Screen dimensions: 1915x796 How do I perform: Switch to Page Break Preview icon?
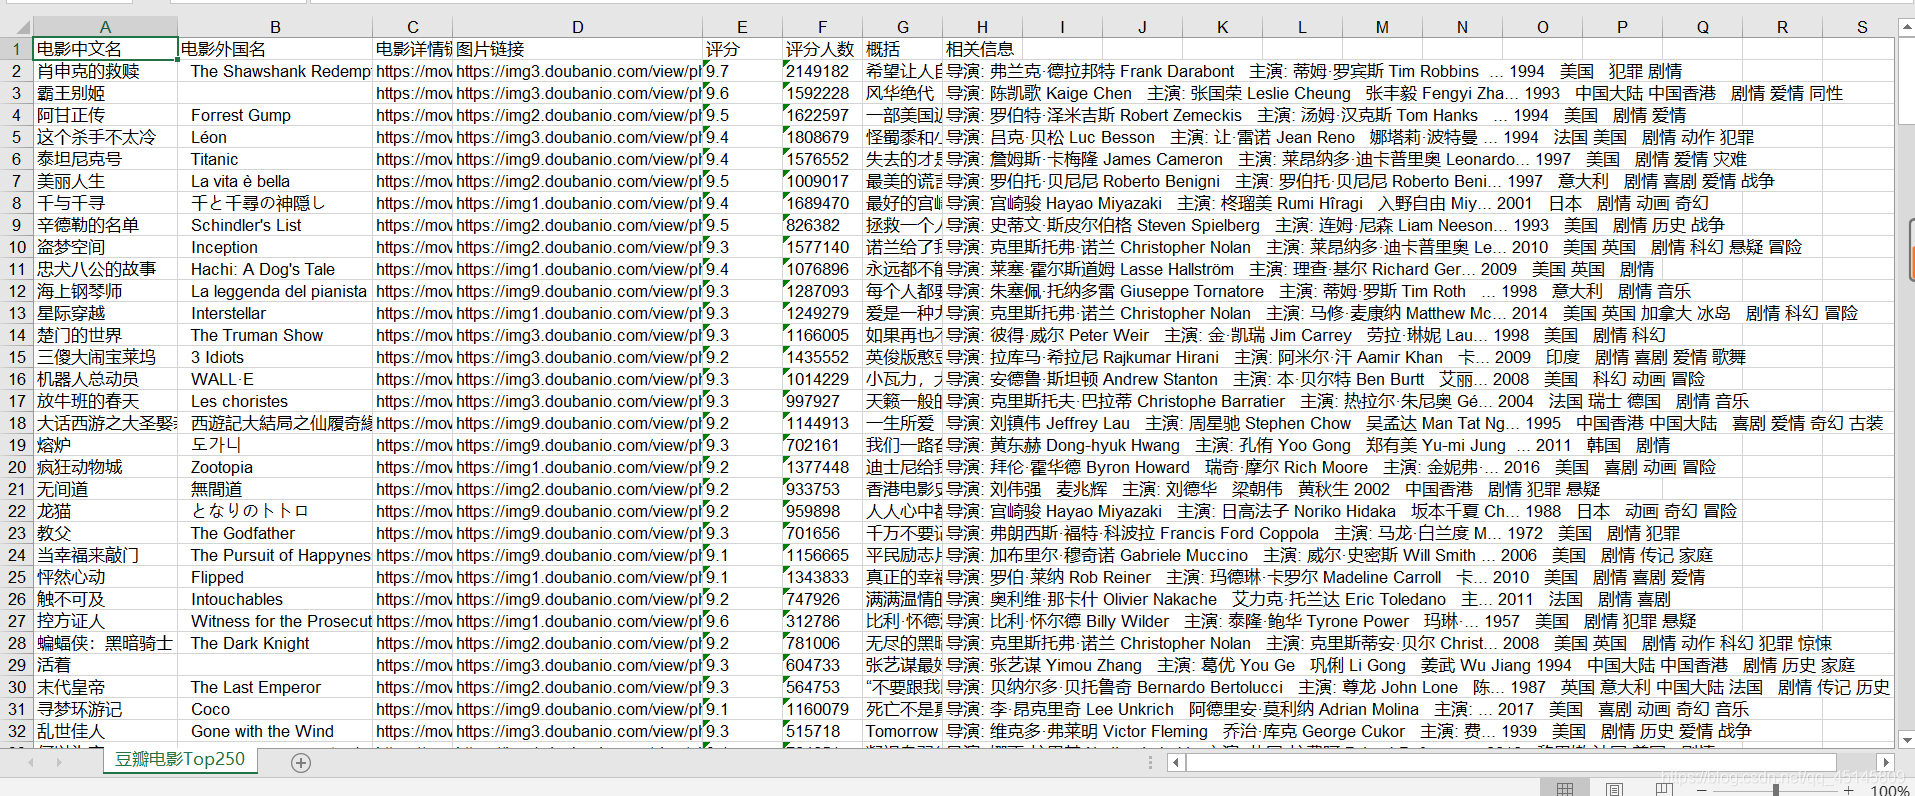pyautogui.click(x=1664, y=789)
